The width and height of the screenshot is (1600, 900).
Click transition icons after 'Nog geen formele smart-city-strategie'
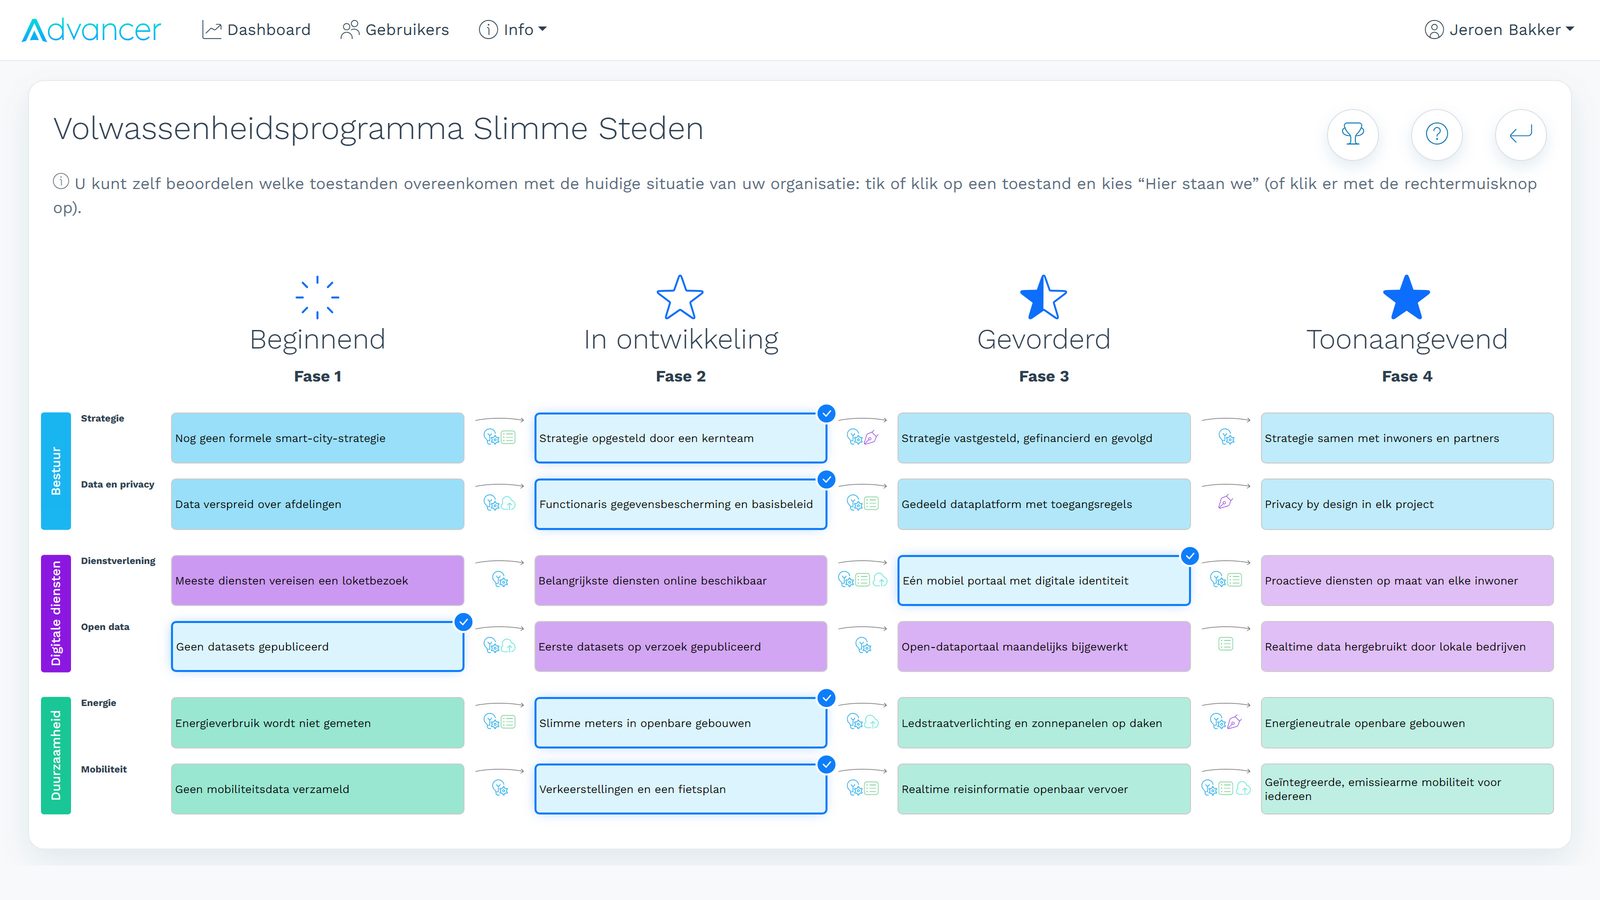[x=500, y=437]
